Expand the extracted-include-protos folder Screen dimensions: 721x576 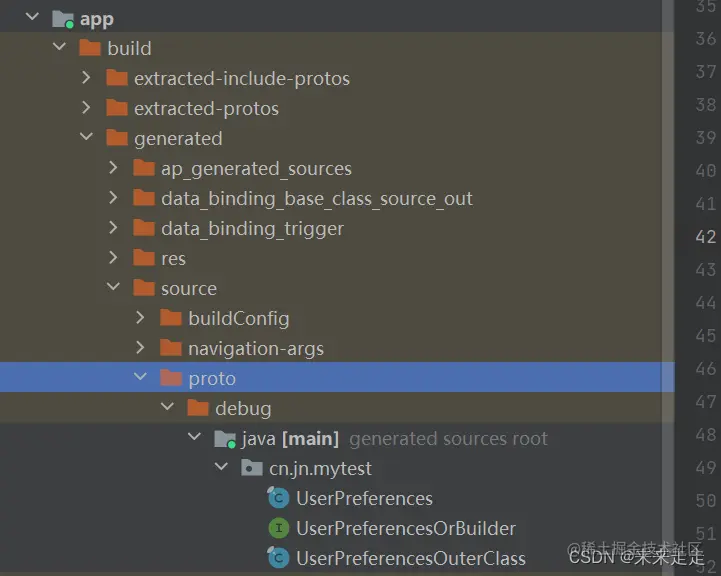coord(86,78)
